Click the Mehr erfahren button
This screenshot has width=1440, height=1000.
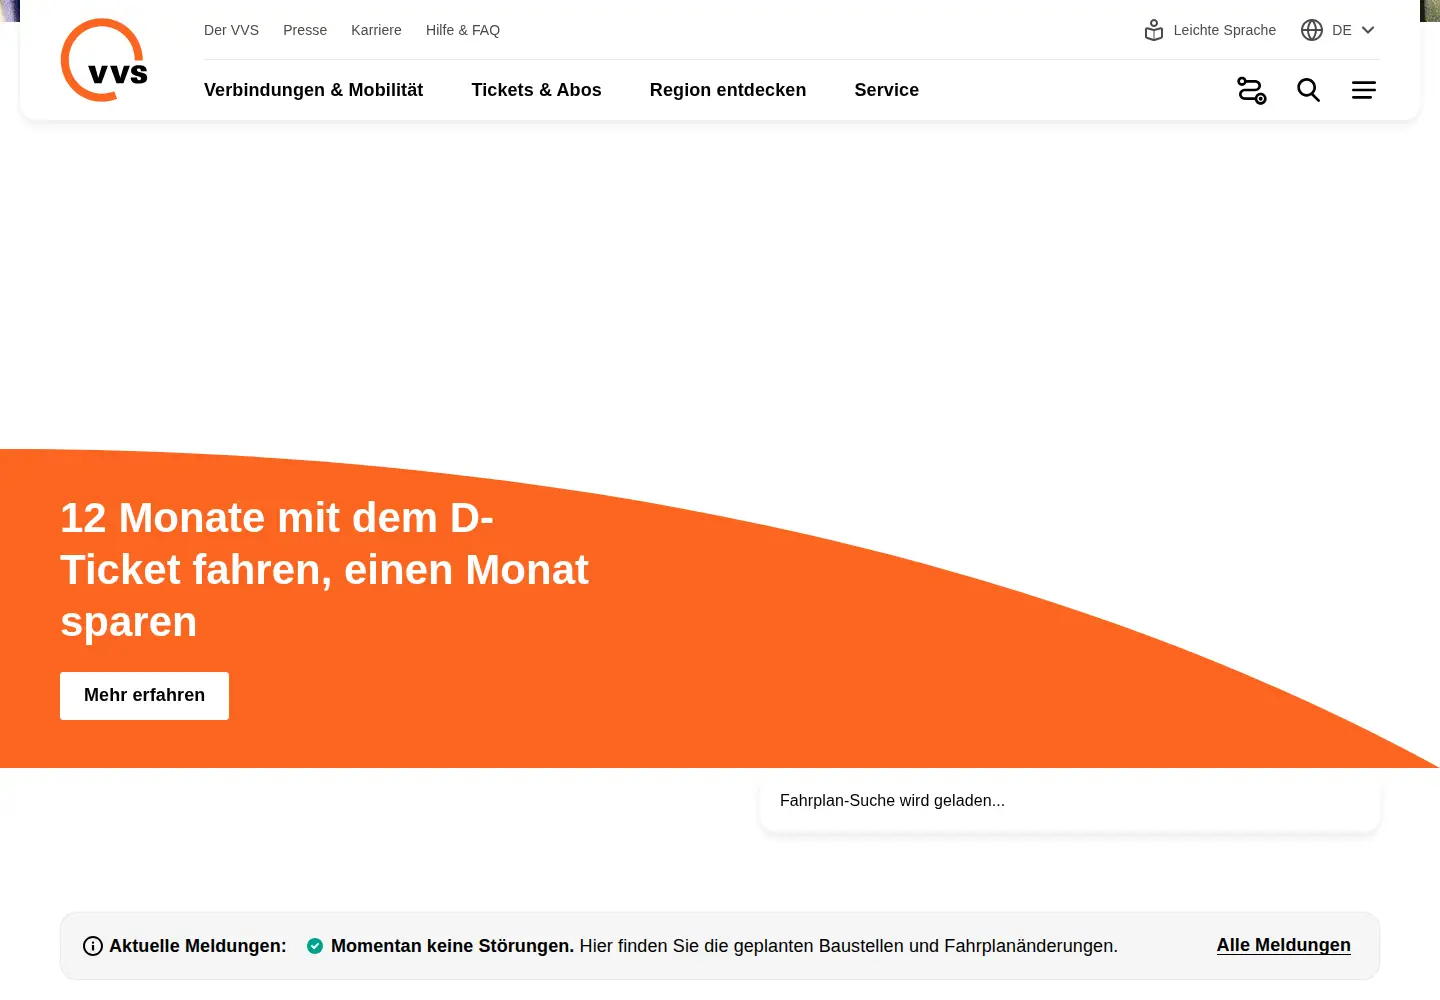coord(145,696)
